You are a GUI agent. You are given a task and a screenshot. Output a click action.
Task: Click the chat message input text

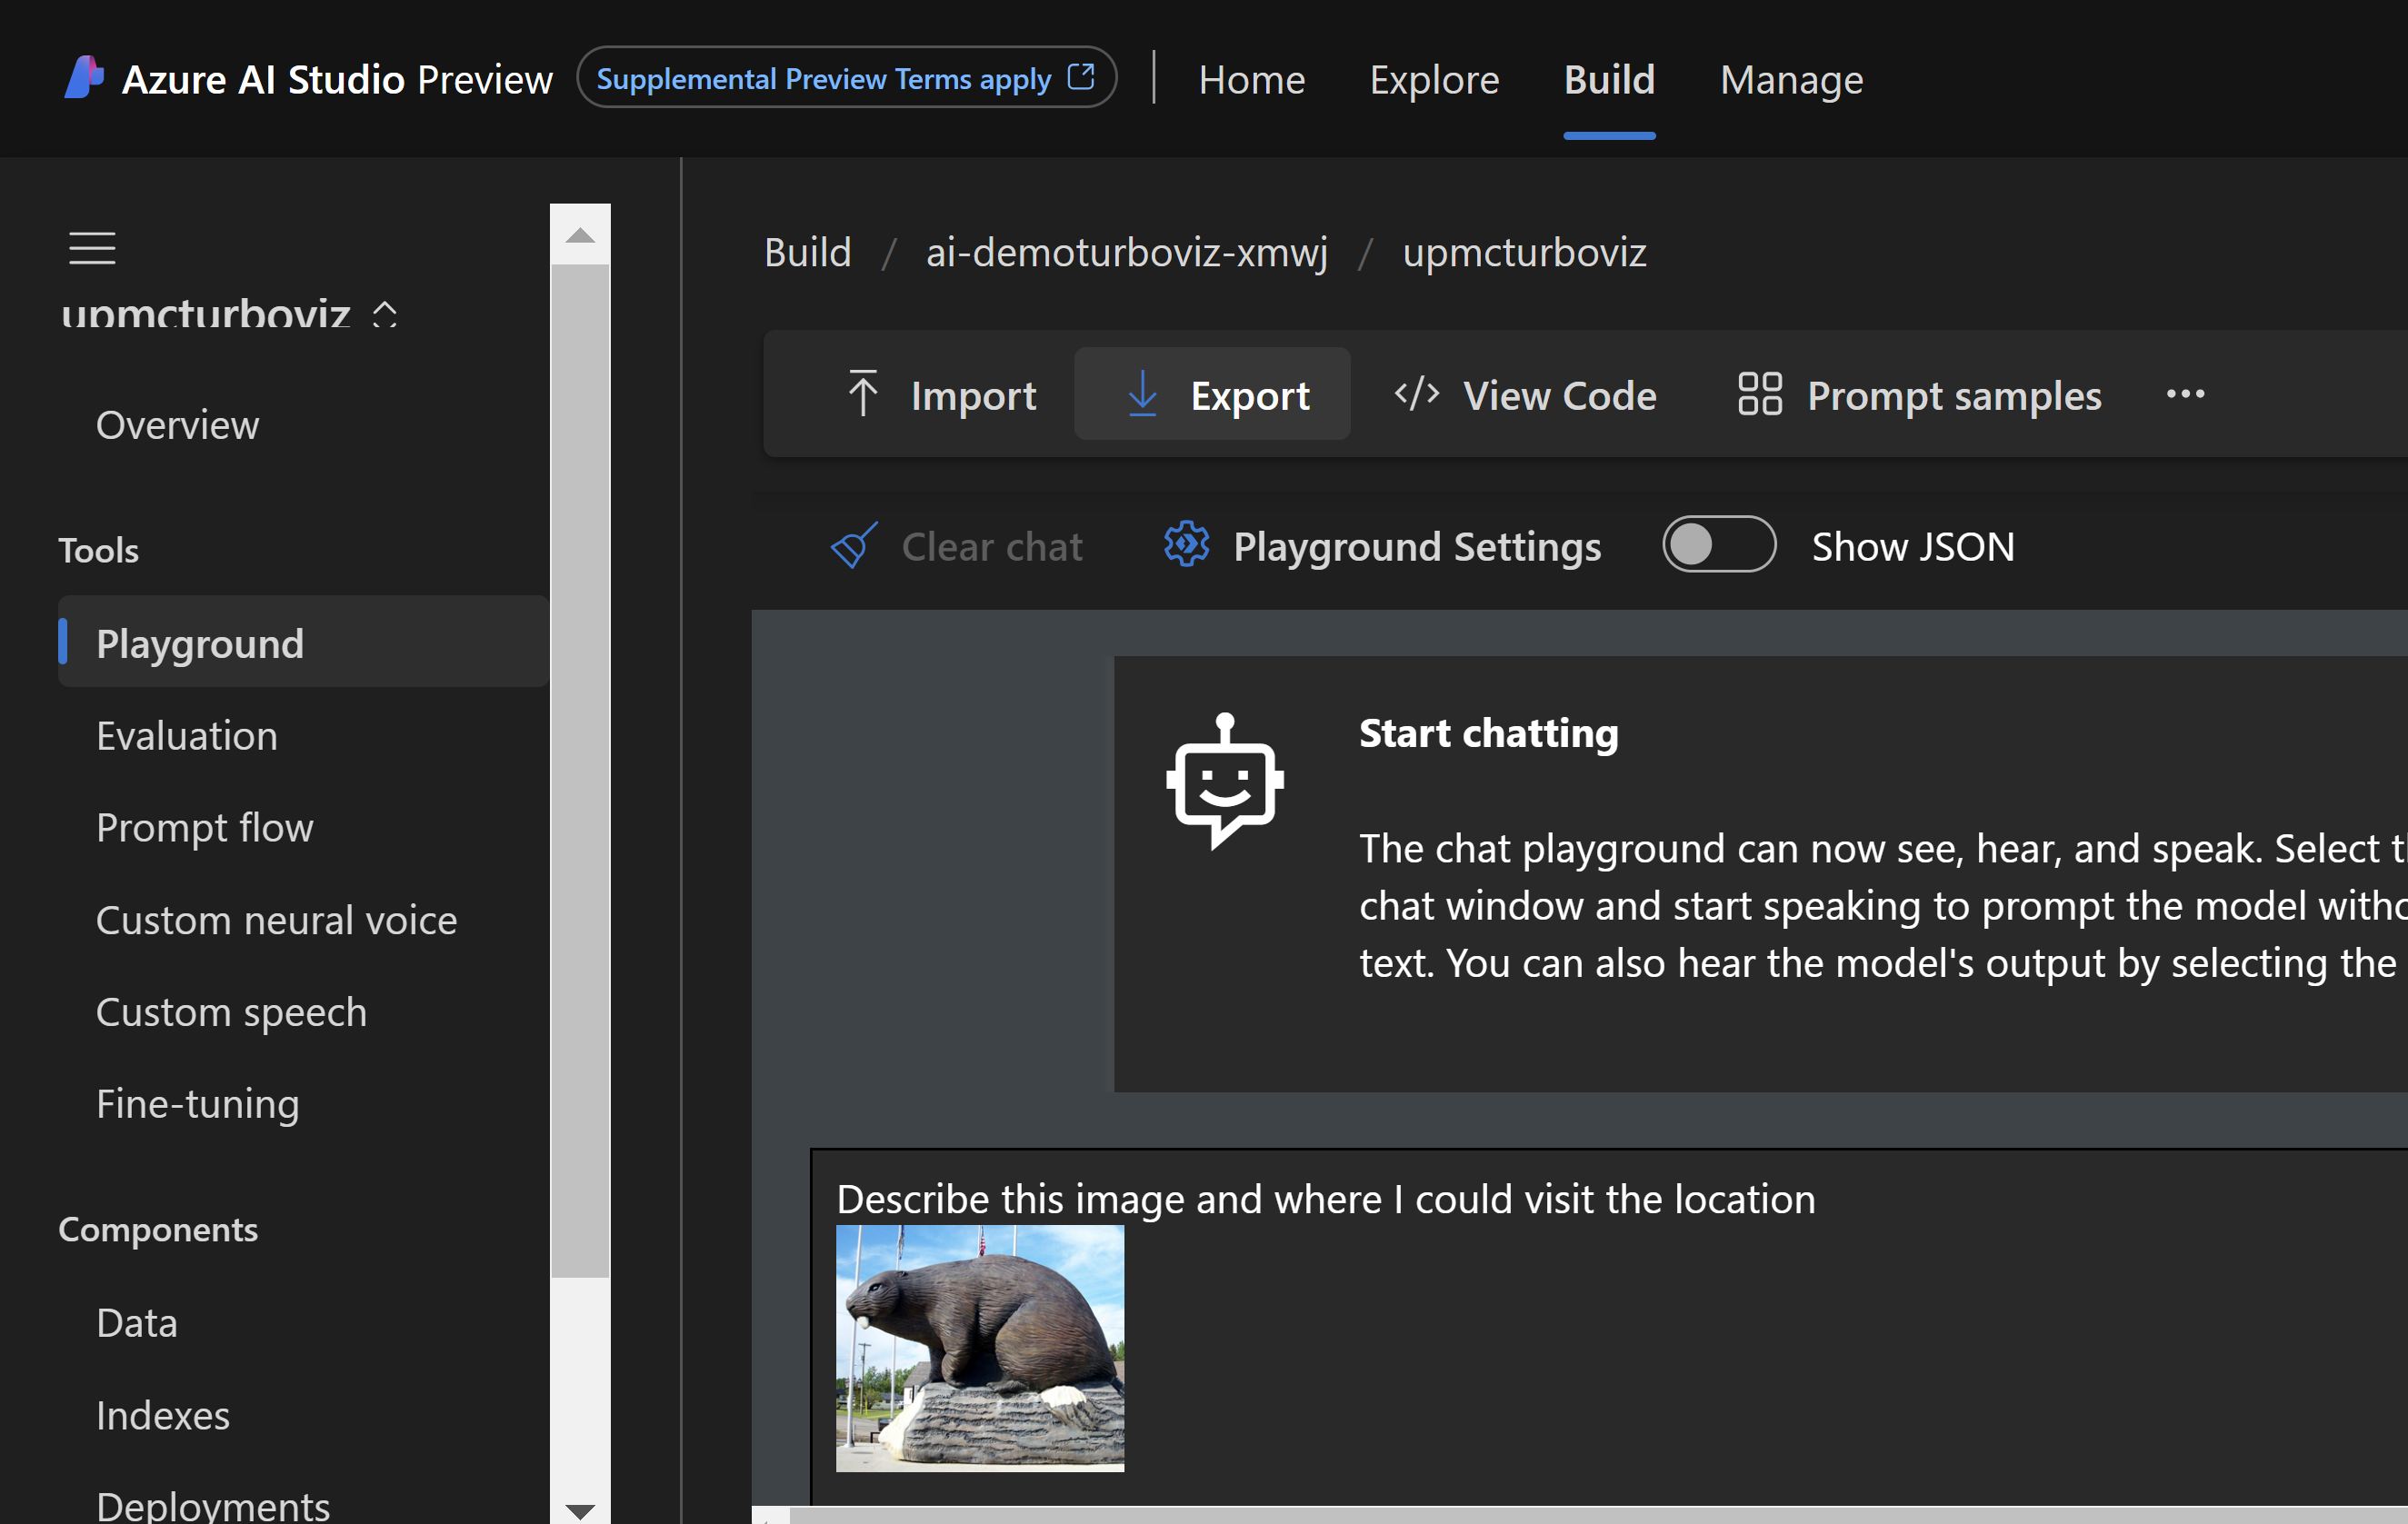[1325, 1199]
